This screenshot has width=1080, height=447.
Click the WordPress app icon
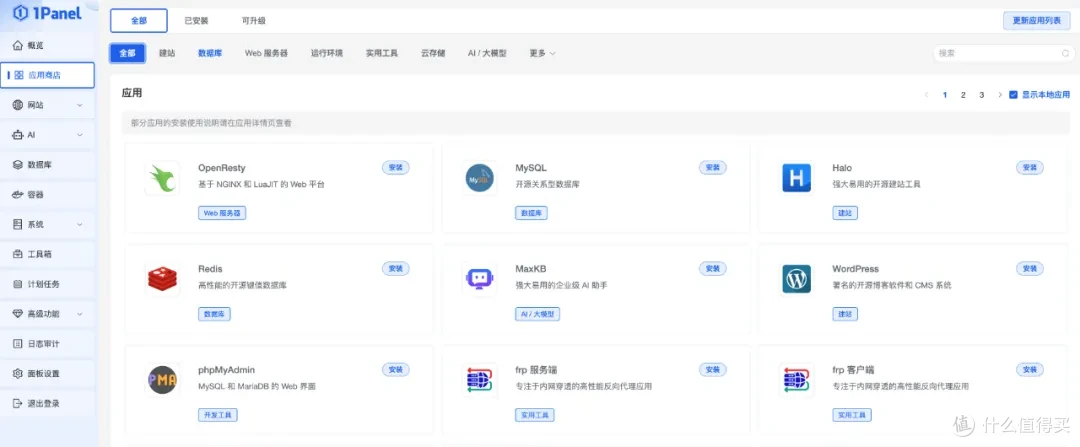pos(797,279)
